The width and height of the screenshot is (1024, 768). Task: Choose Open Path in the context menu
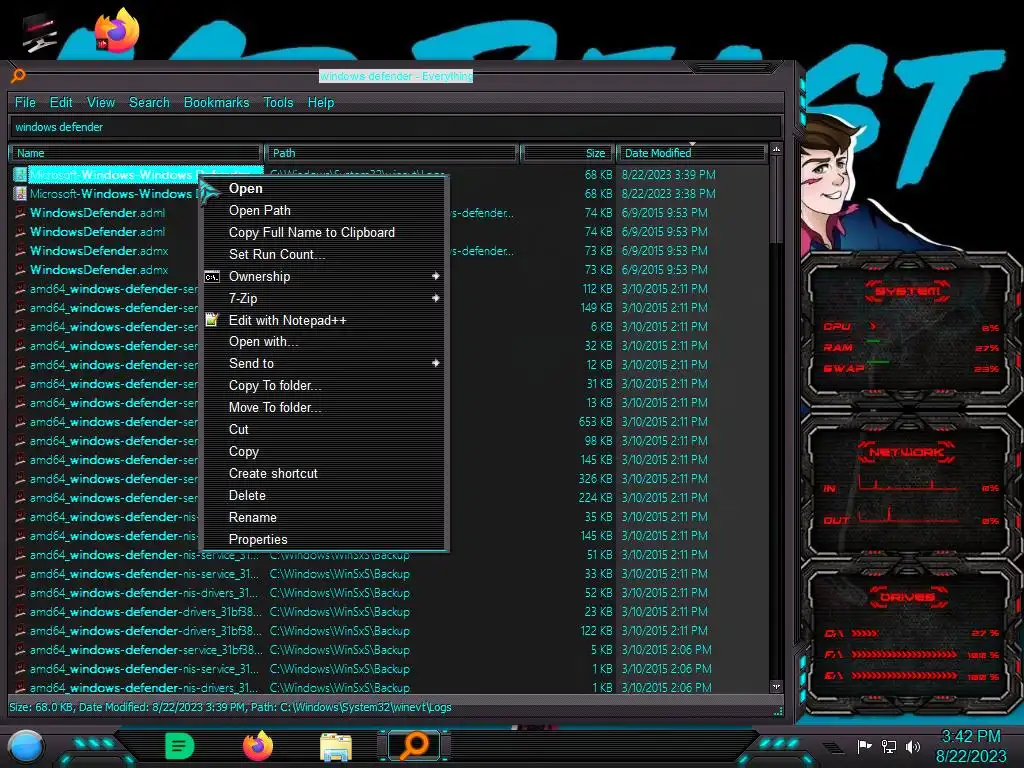click(x=324, y=210)
